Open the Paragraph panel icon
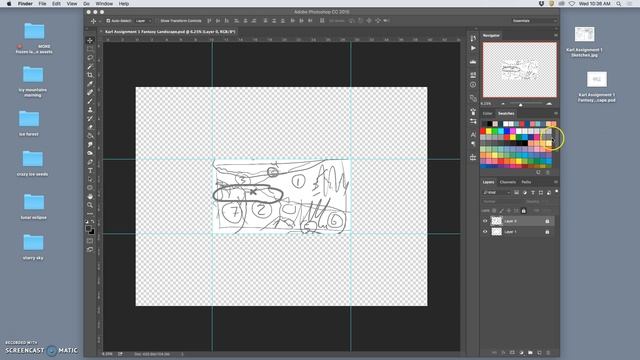 473,144
